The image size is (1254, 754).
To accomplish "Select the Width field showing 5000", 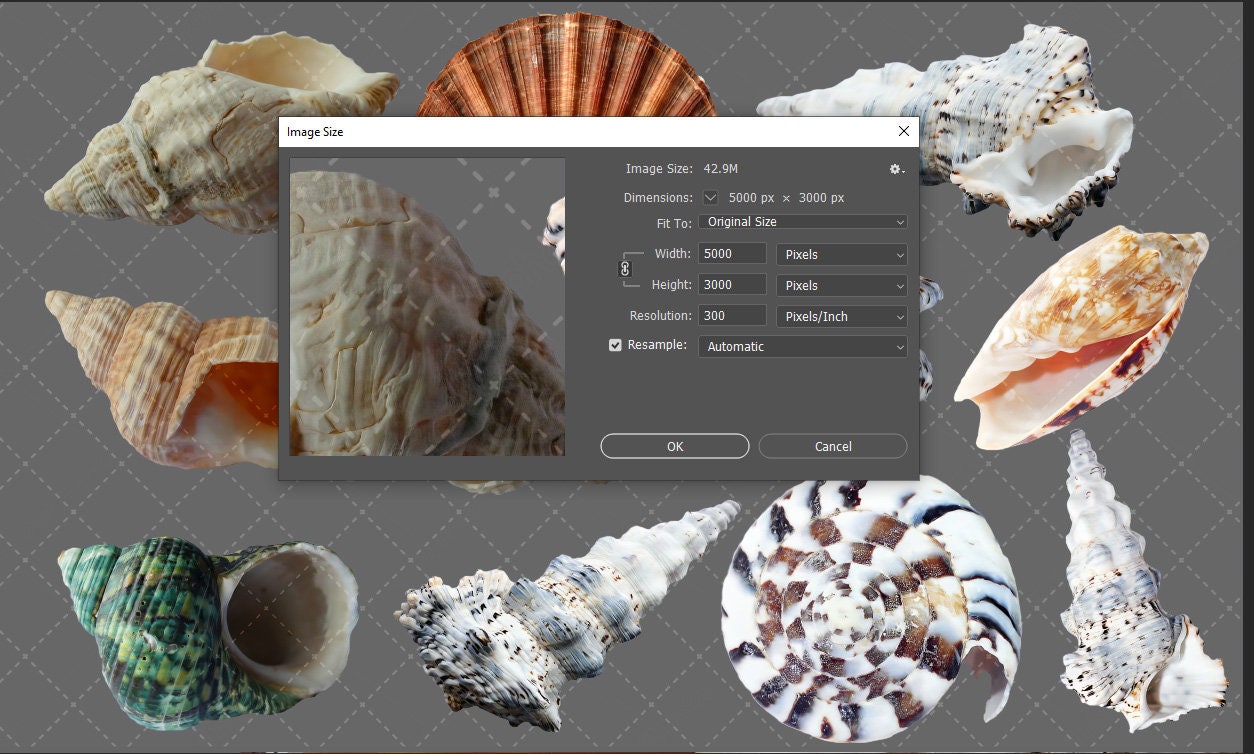I will coord(732,253).
